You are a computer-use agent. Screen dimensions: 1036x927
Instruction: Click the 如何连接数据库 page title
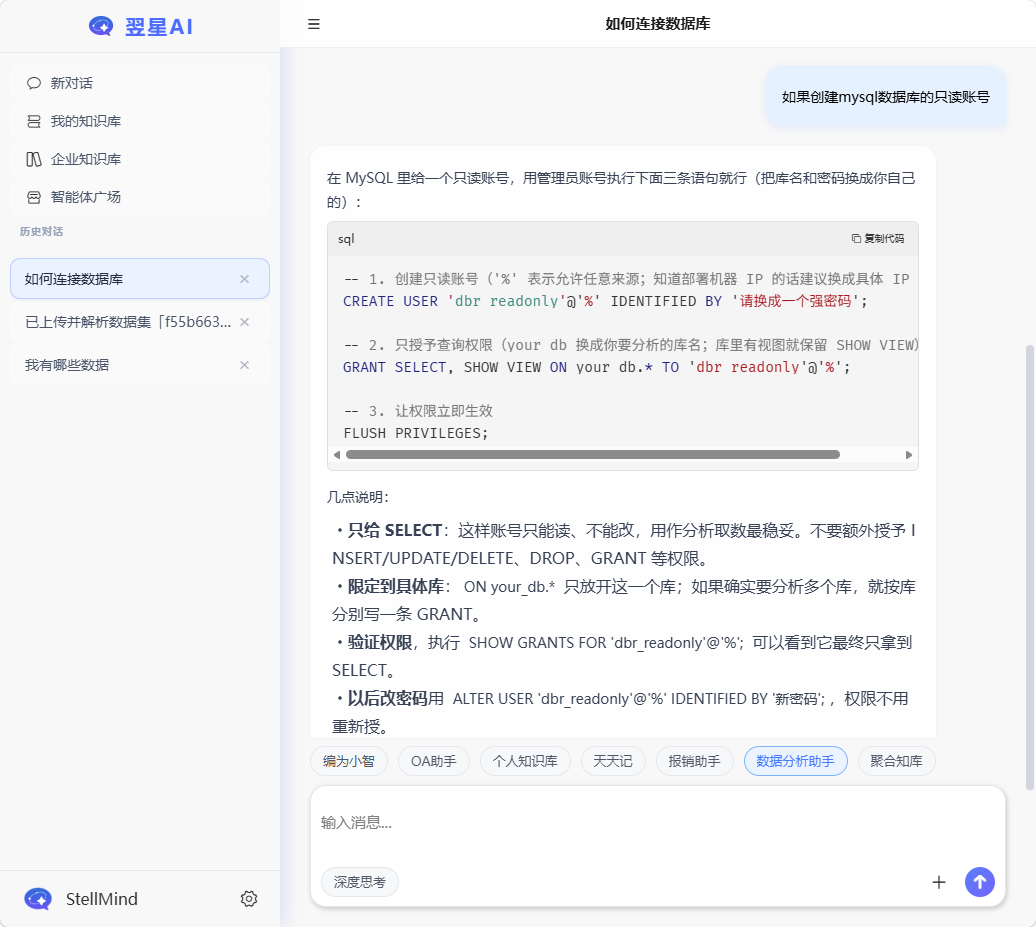click(x=657, y=24)
